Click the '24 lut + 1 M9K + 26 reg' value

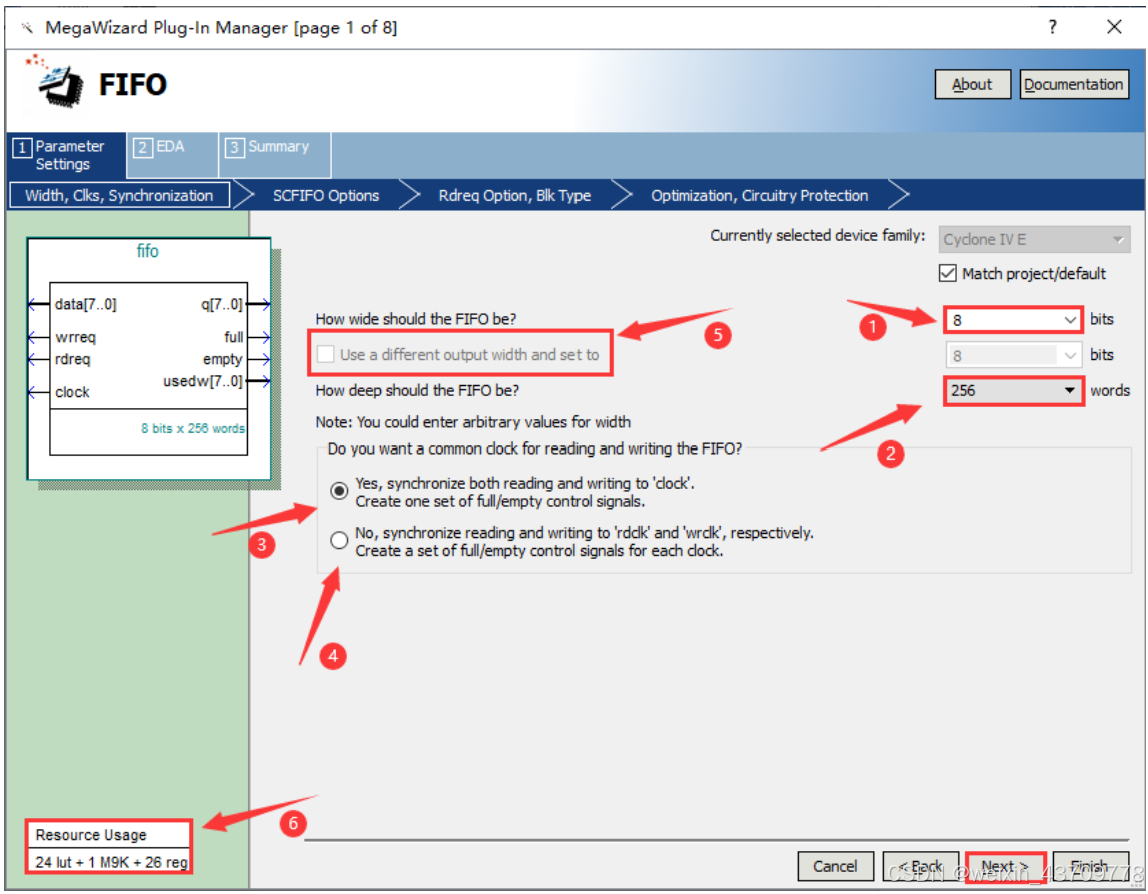tap(111, 863)
